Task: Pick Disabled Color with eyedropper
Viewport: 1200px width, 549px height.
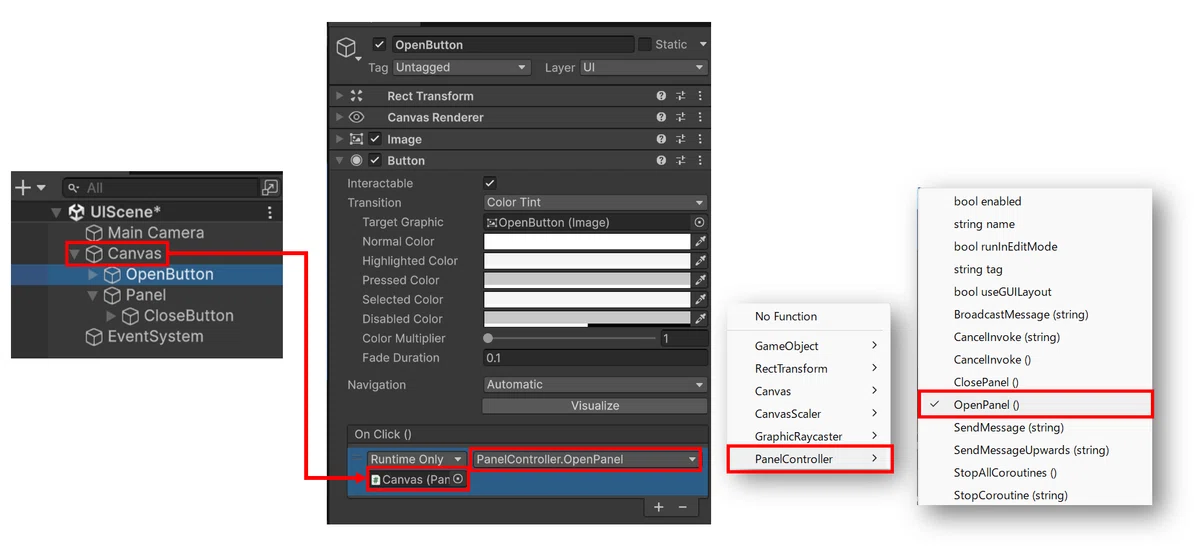Action: (x=701, y=319)
